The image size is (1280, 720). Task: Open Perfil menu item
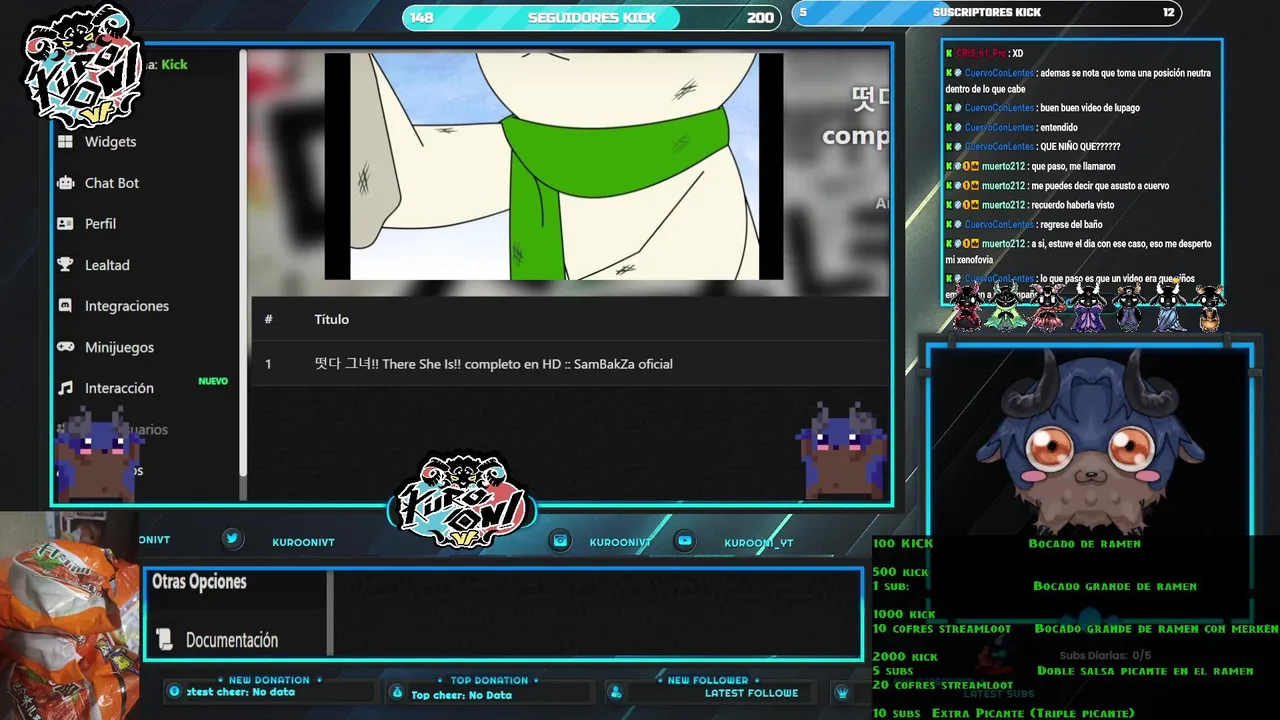100,224
